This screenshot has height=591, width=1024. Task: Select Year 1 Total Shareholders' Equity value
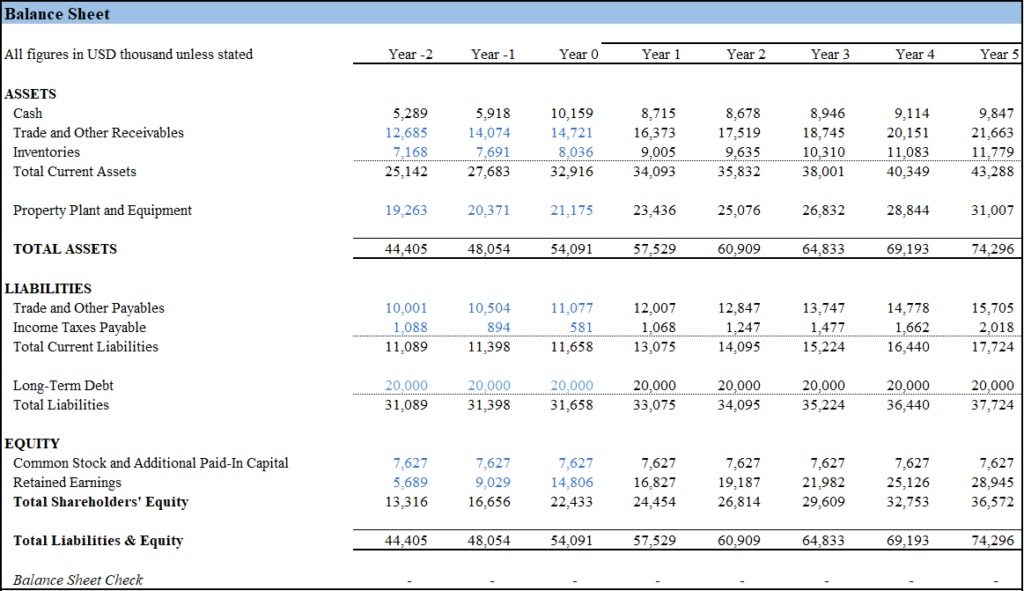[x=659, y=502]
